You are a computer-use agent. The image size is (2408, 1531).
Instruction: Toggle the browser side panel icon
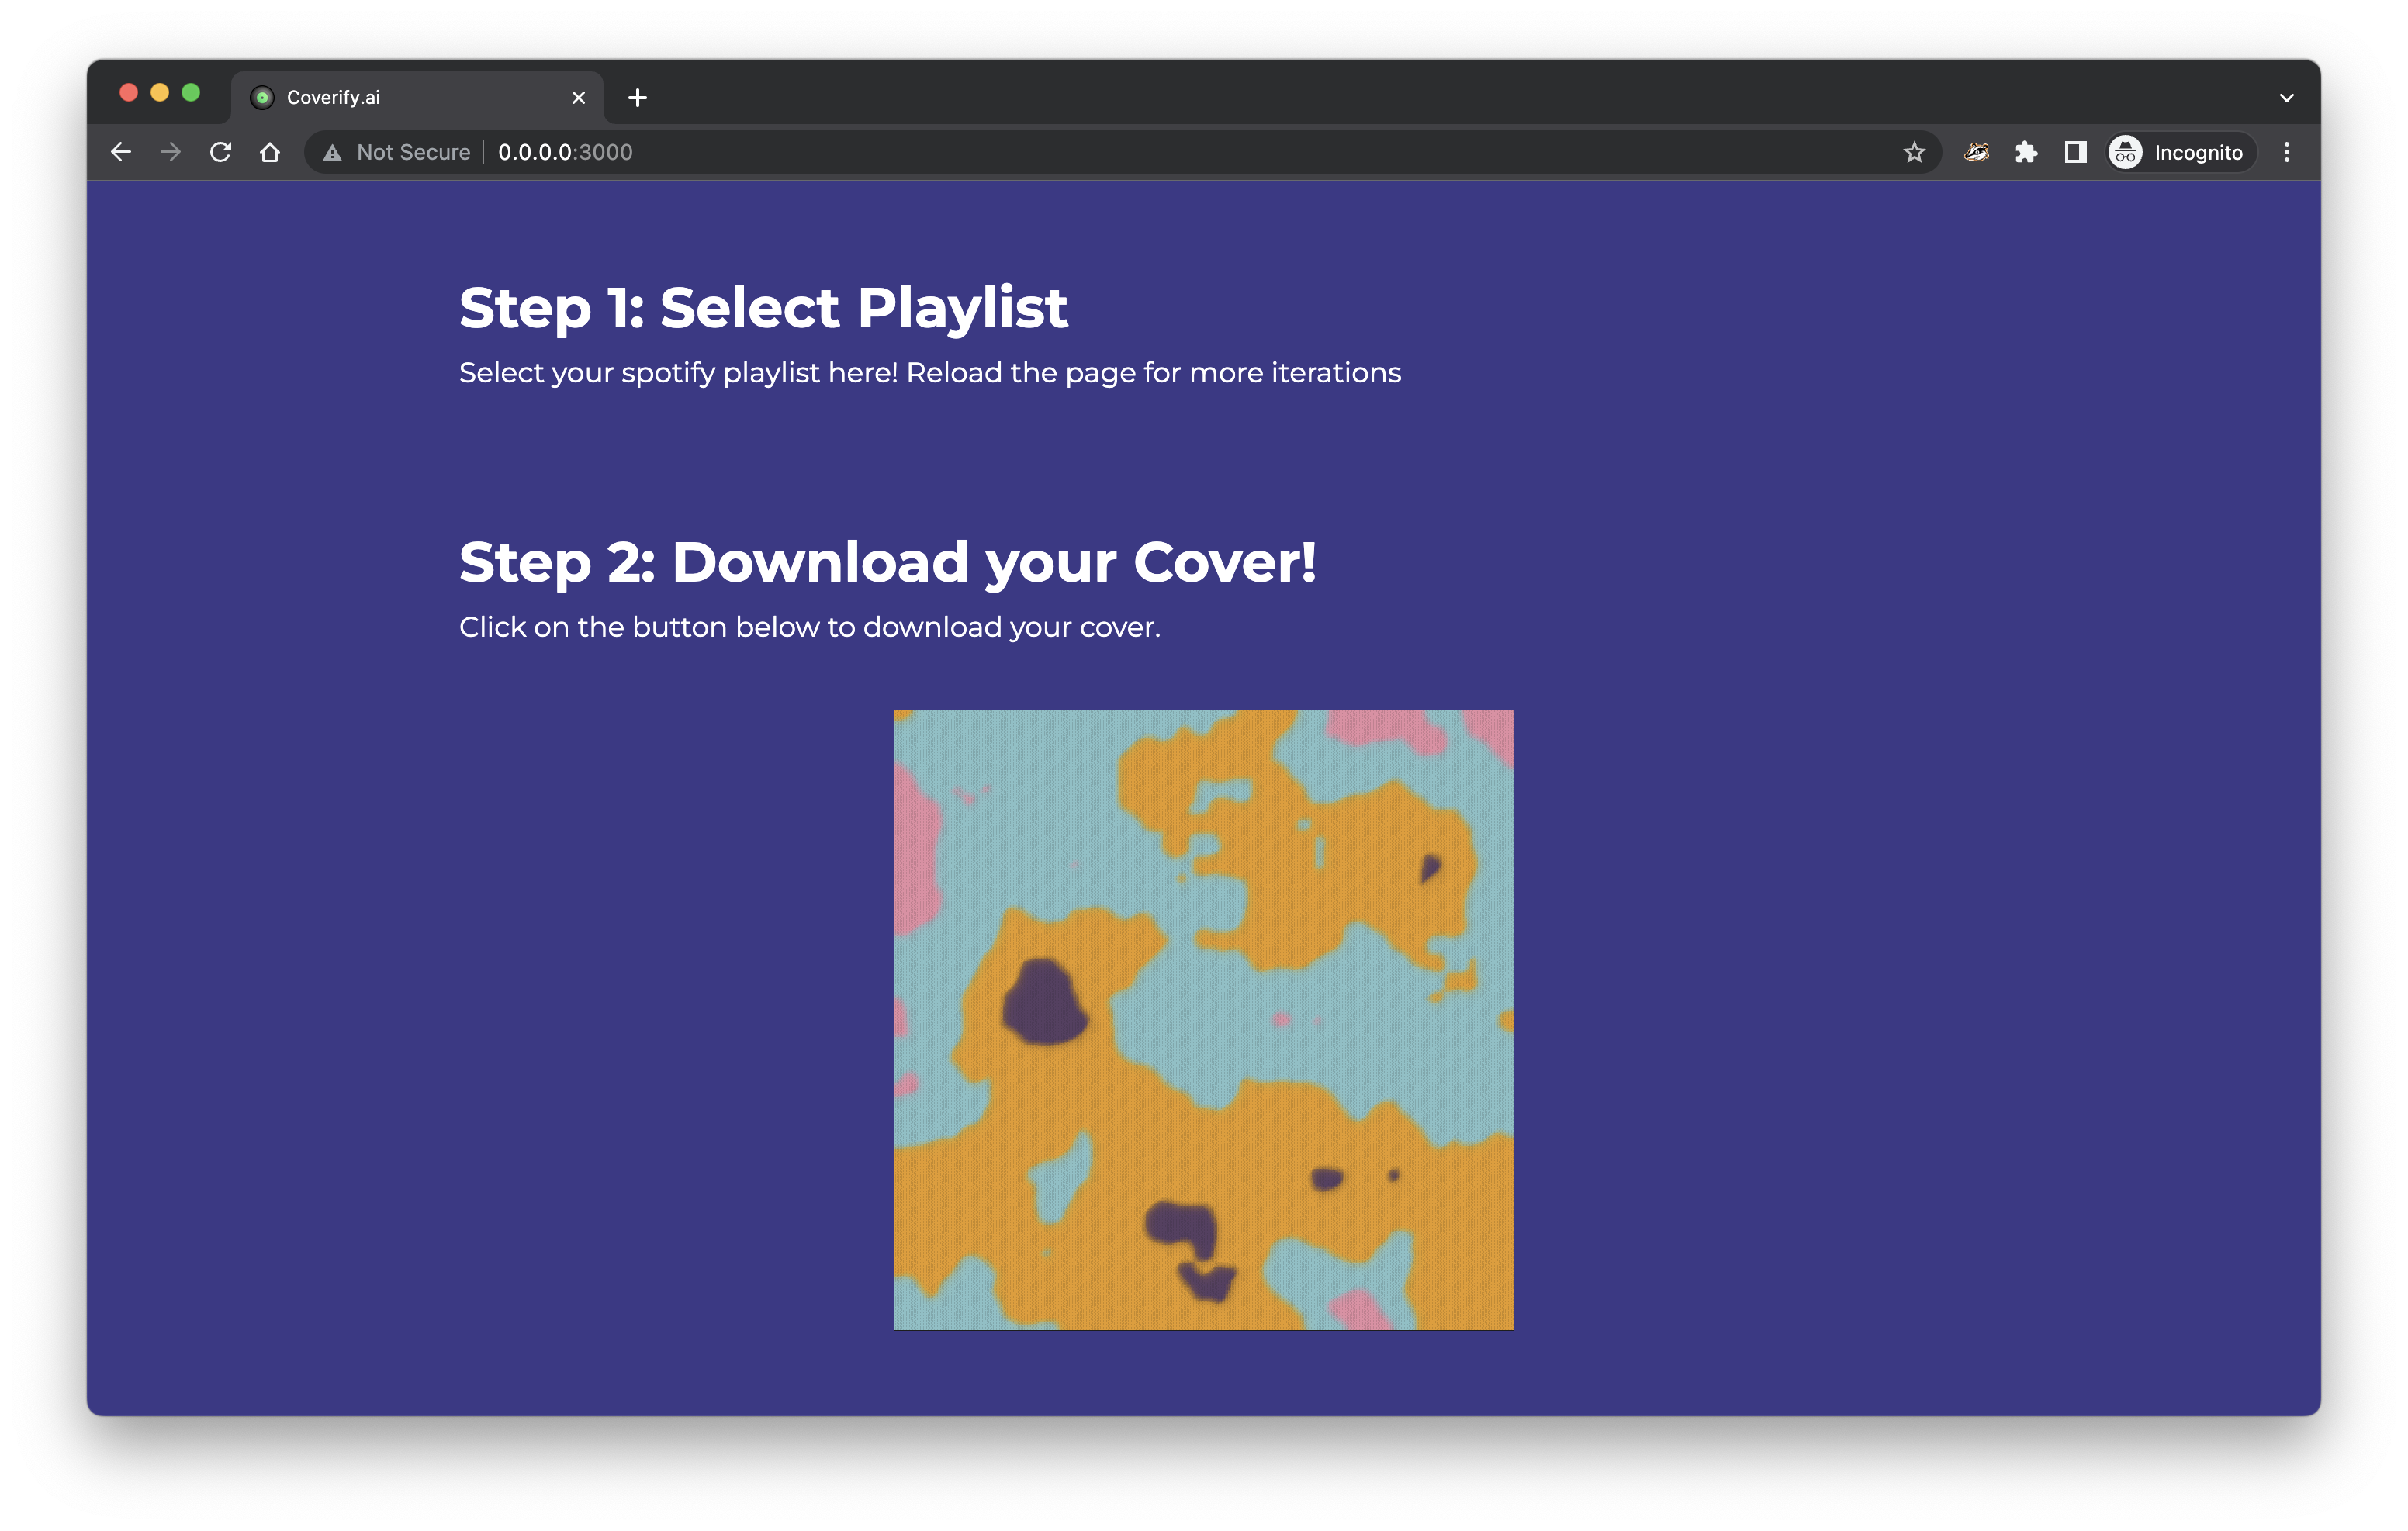point(2075,152)
